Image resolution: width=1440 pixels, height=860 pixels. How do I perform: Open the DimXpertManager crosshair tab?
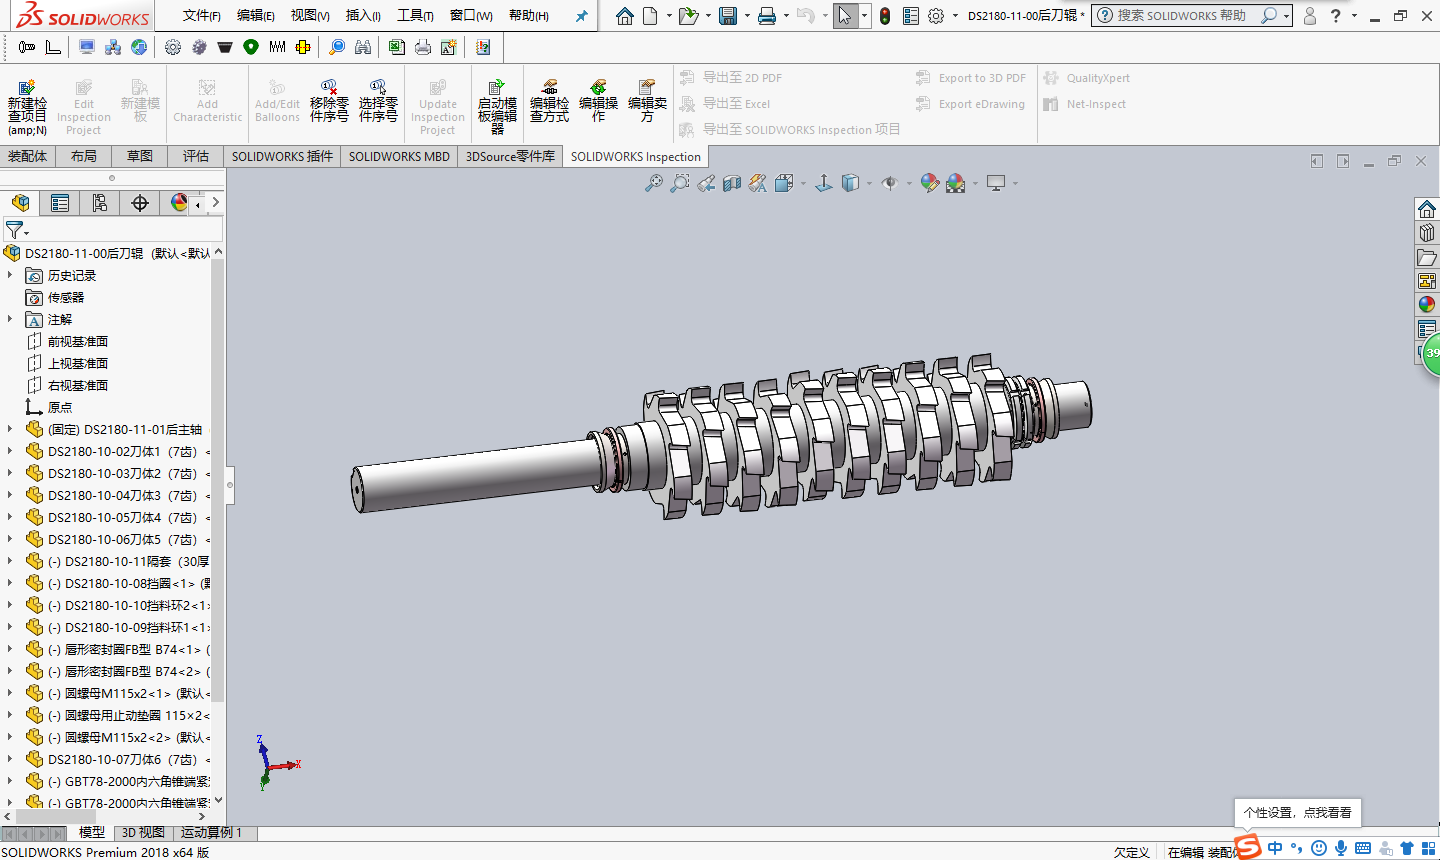tap(140, 203)
